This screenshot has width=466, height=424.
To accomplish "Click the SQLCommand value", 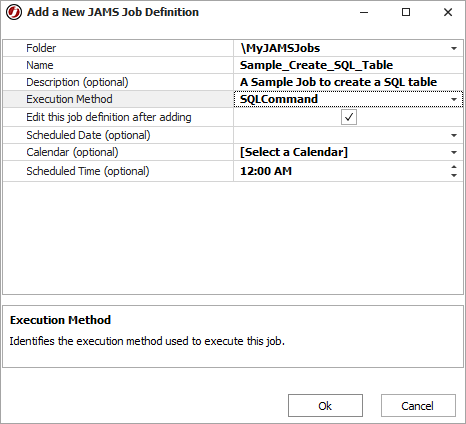I will coord(279,99).
